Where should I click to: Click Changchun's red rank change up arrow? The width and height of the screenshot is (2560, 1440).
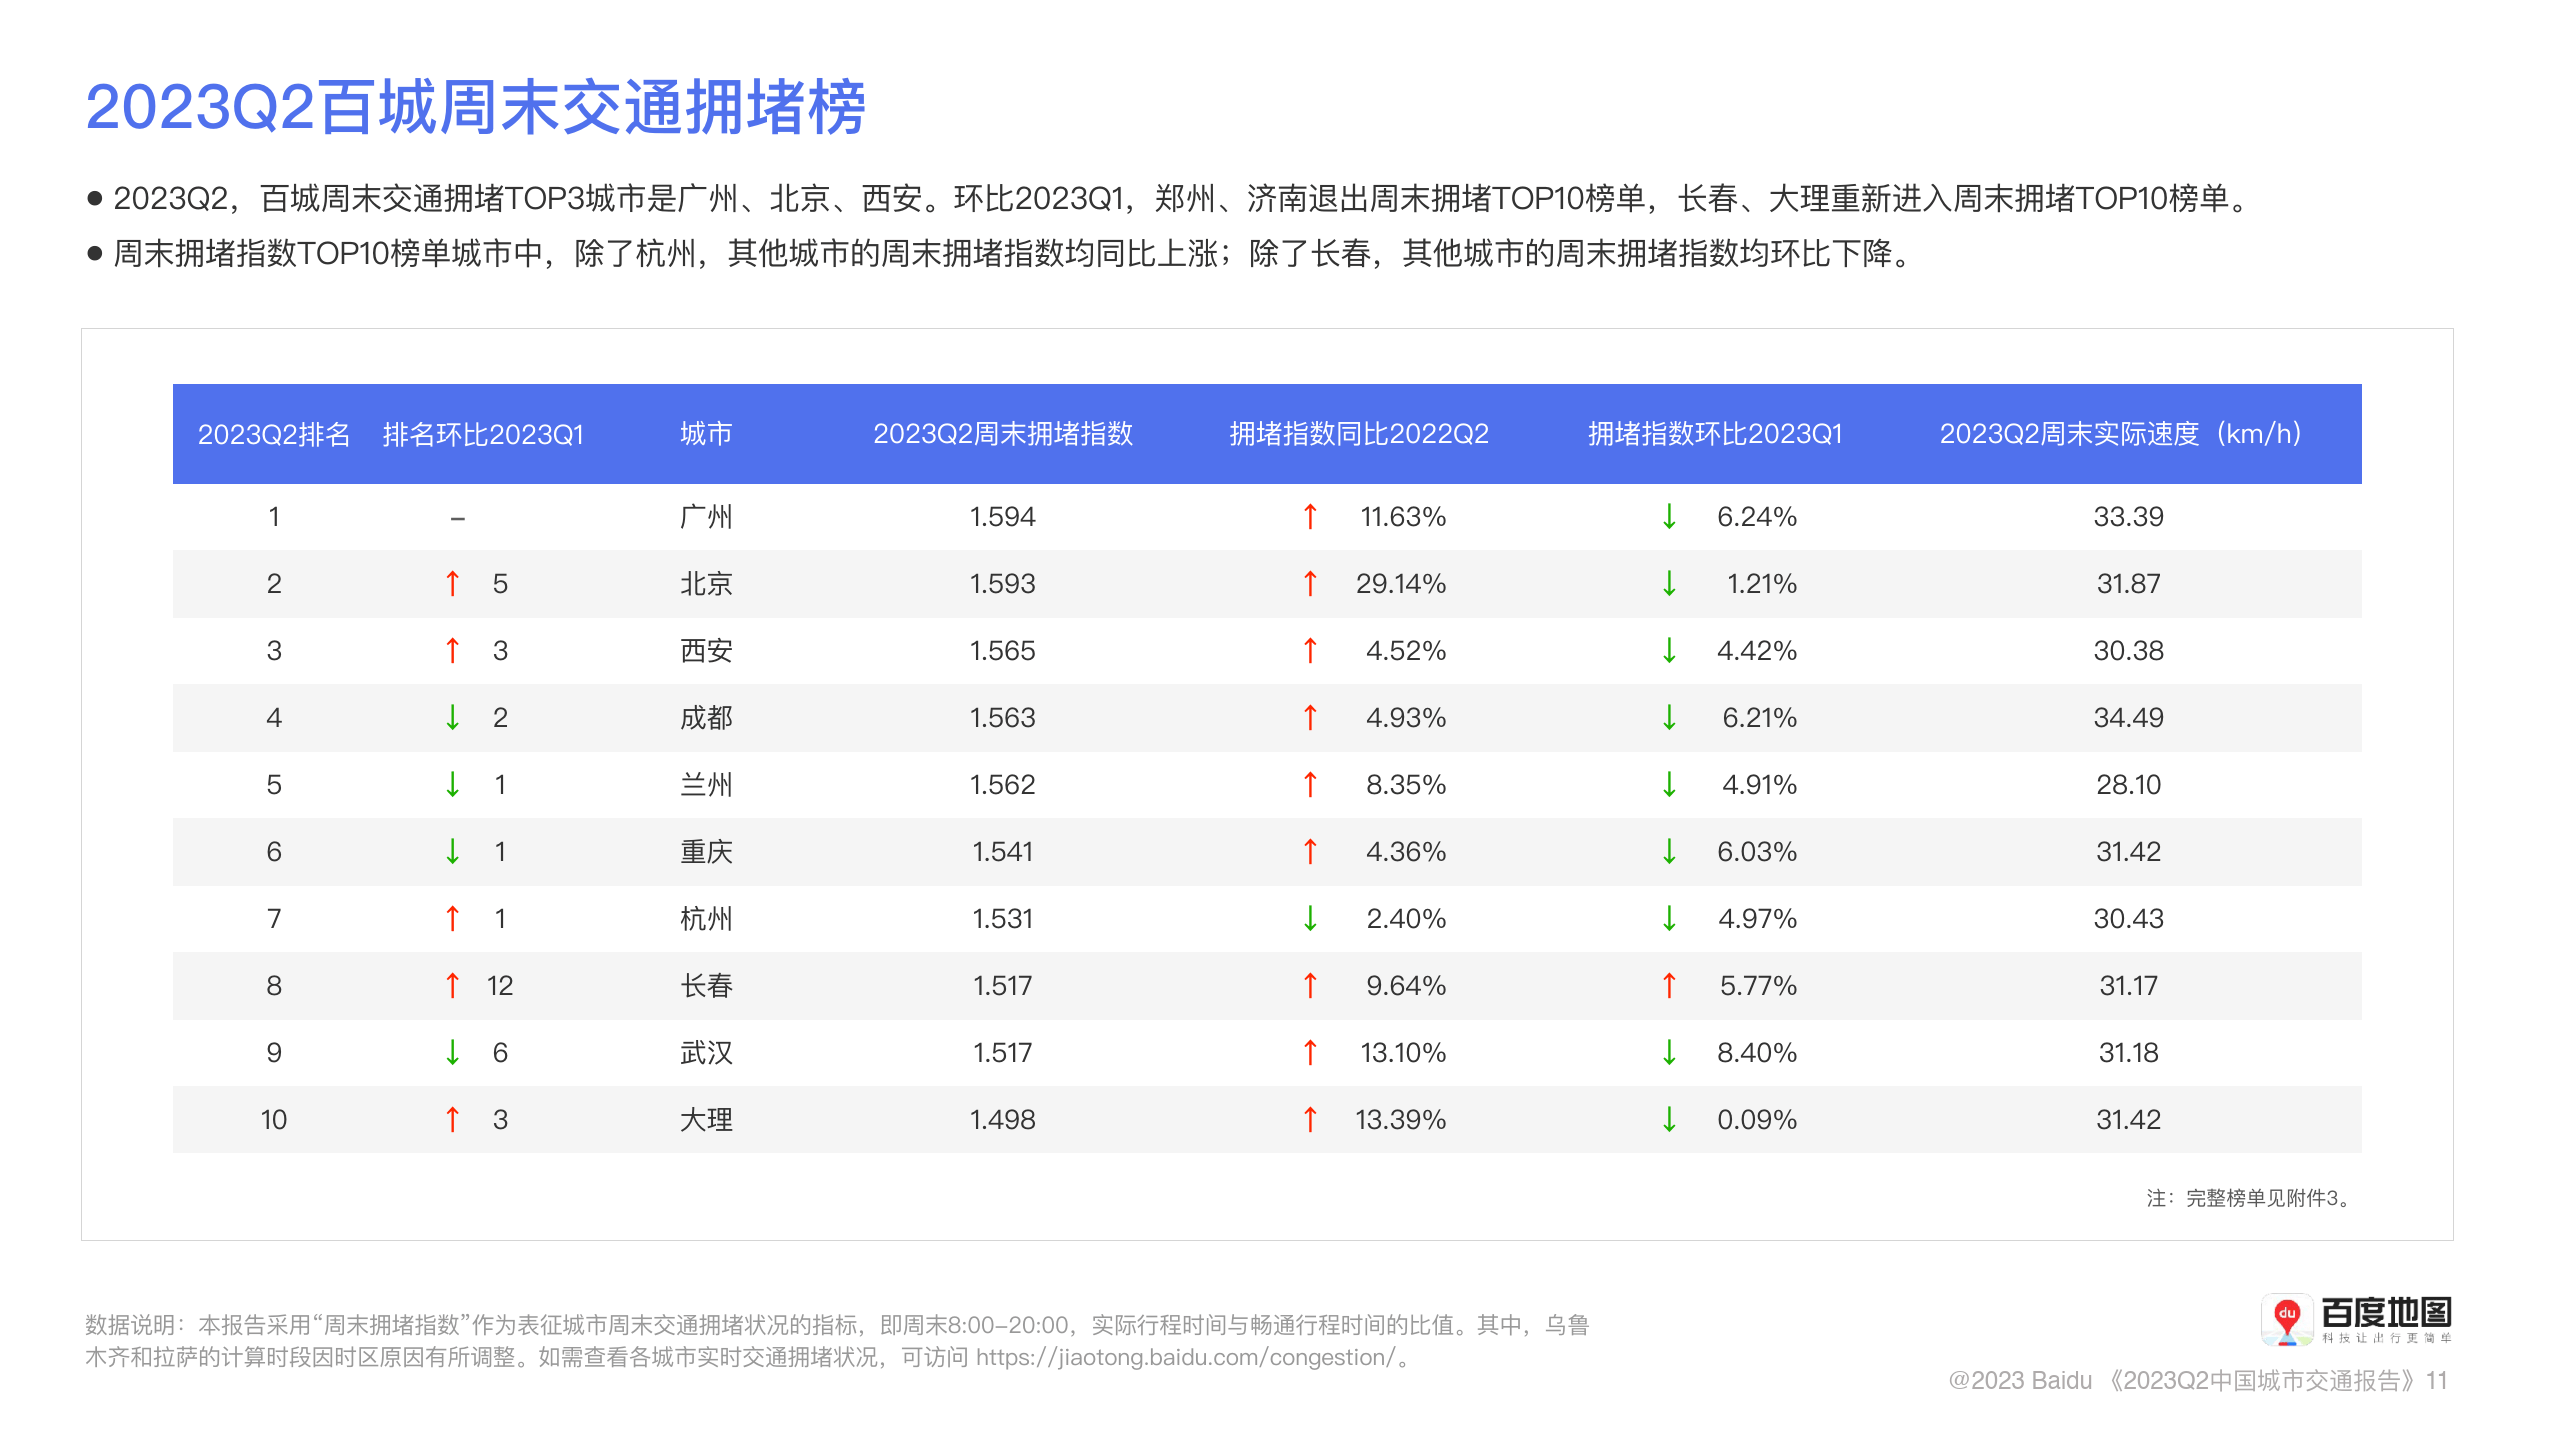[x=452, y=985]
